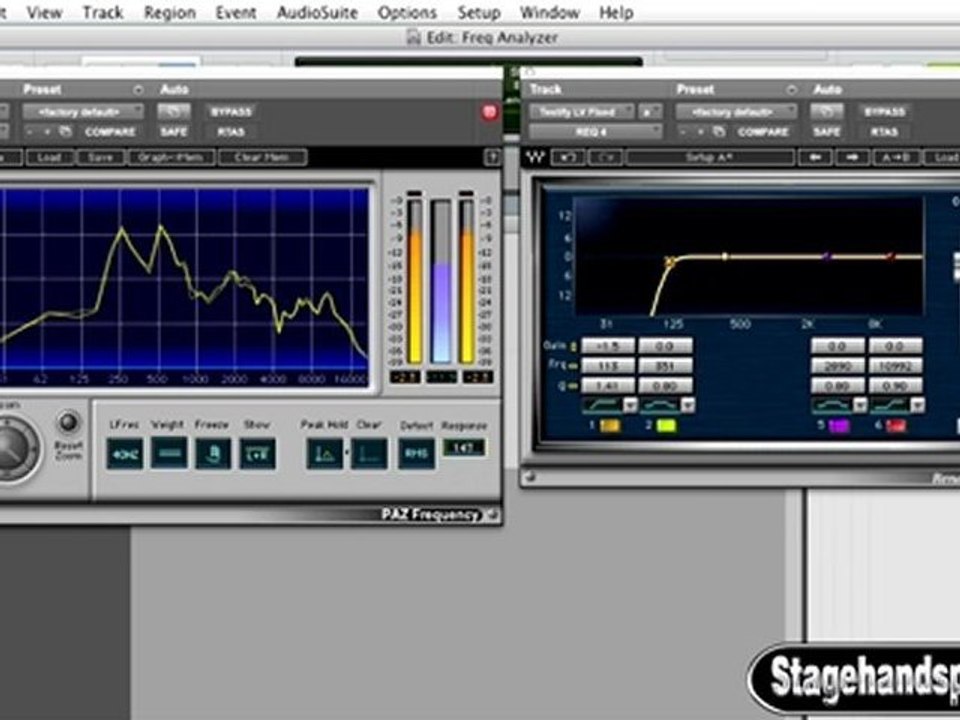Toggle SAFE in the REQ 4 window
Viewport: 960px width, 720px height.
(x=827, y=132)
